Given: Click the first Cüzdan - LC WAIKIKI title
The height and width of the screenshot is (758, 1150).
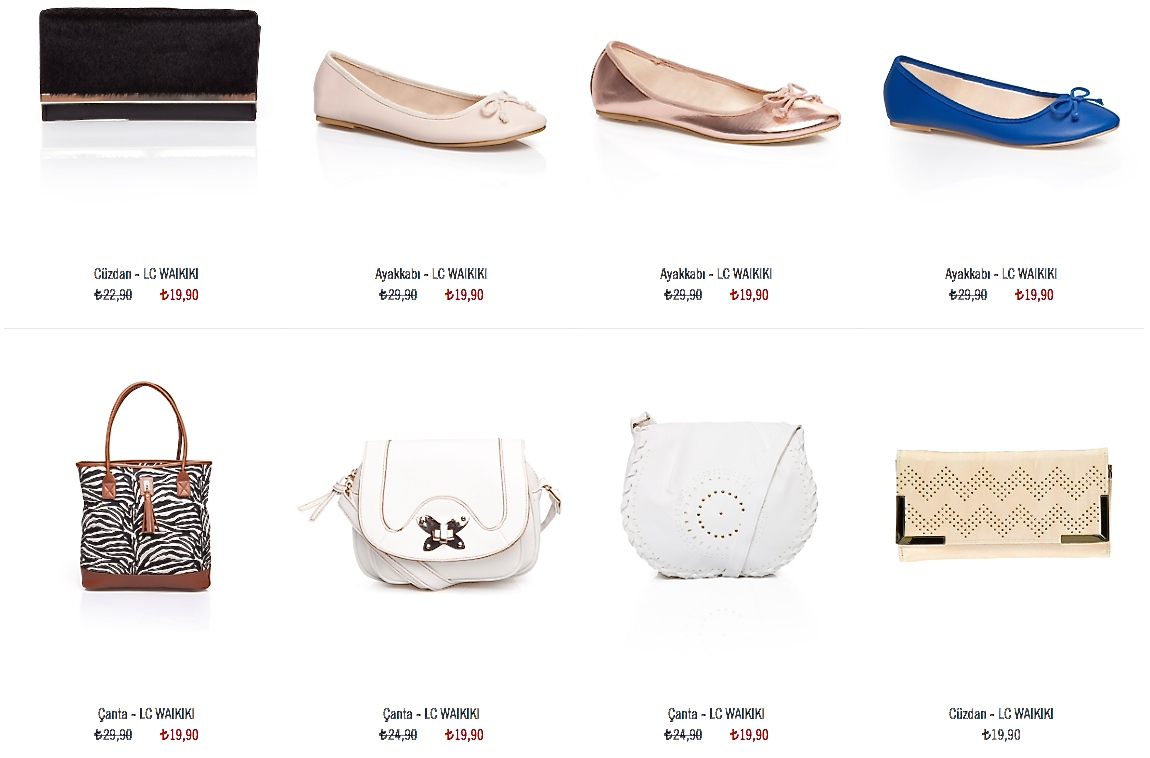Looking at the screenshot, I should click(146, 273).
